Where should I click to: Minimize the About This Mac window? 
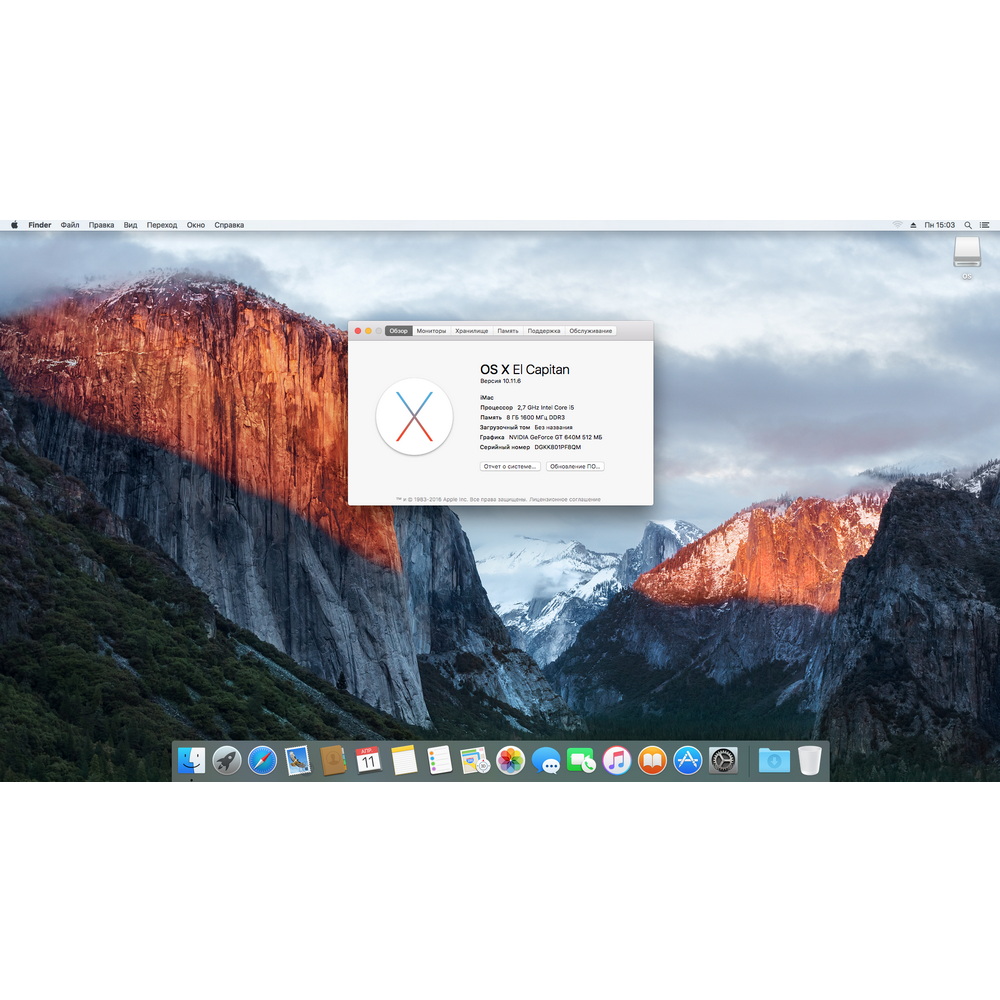coord(368,331)
